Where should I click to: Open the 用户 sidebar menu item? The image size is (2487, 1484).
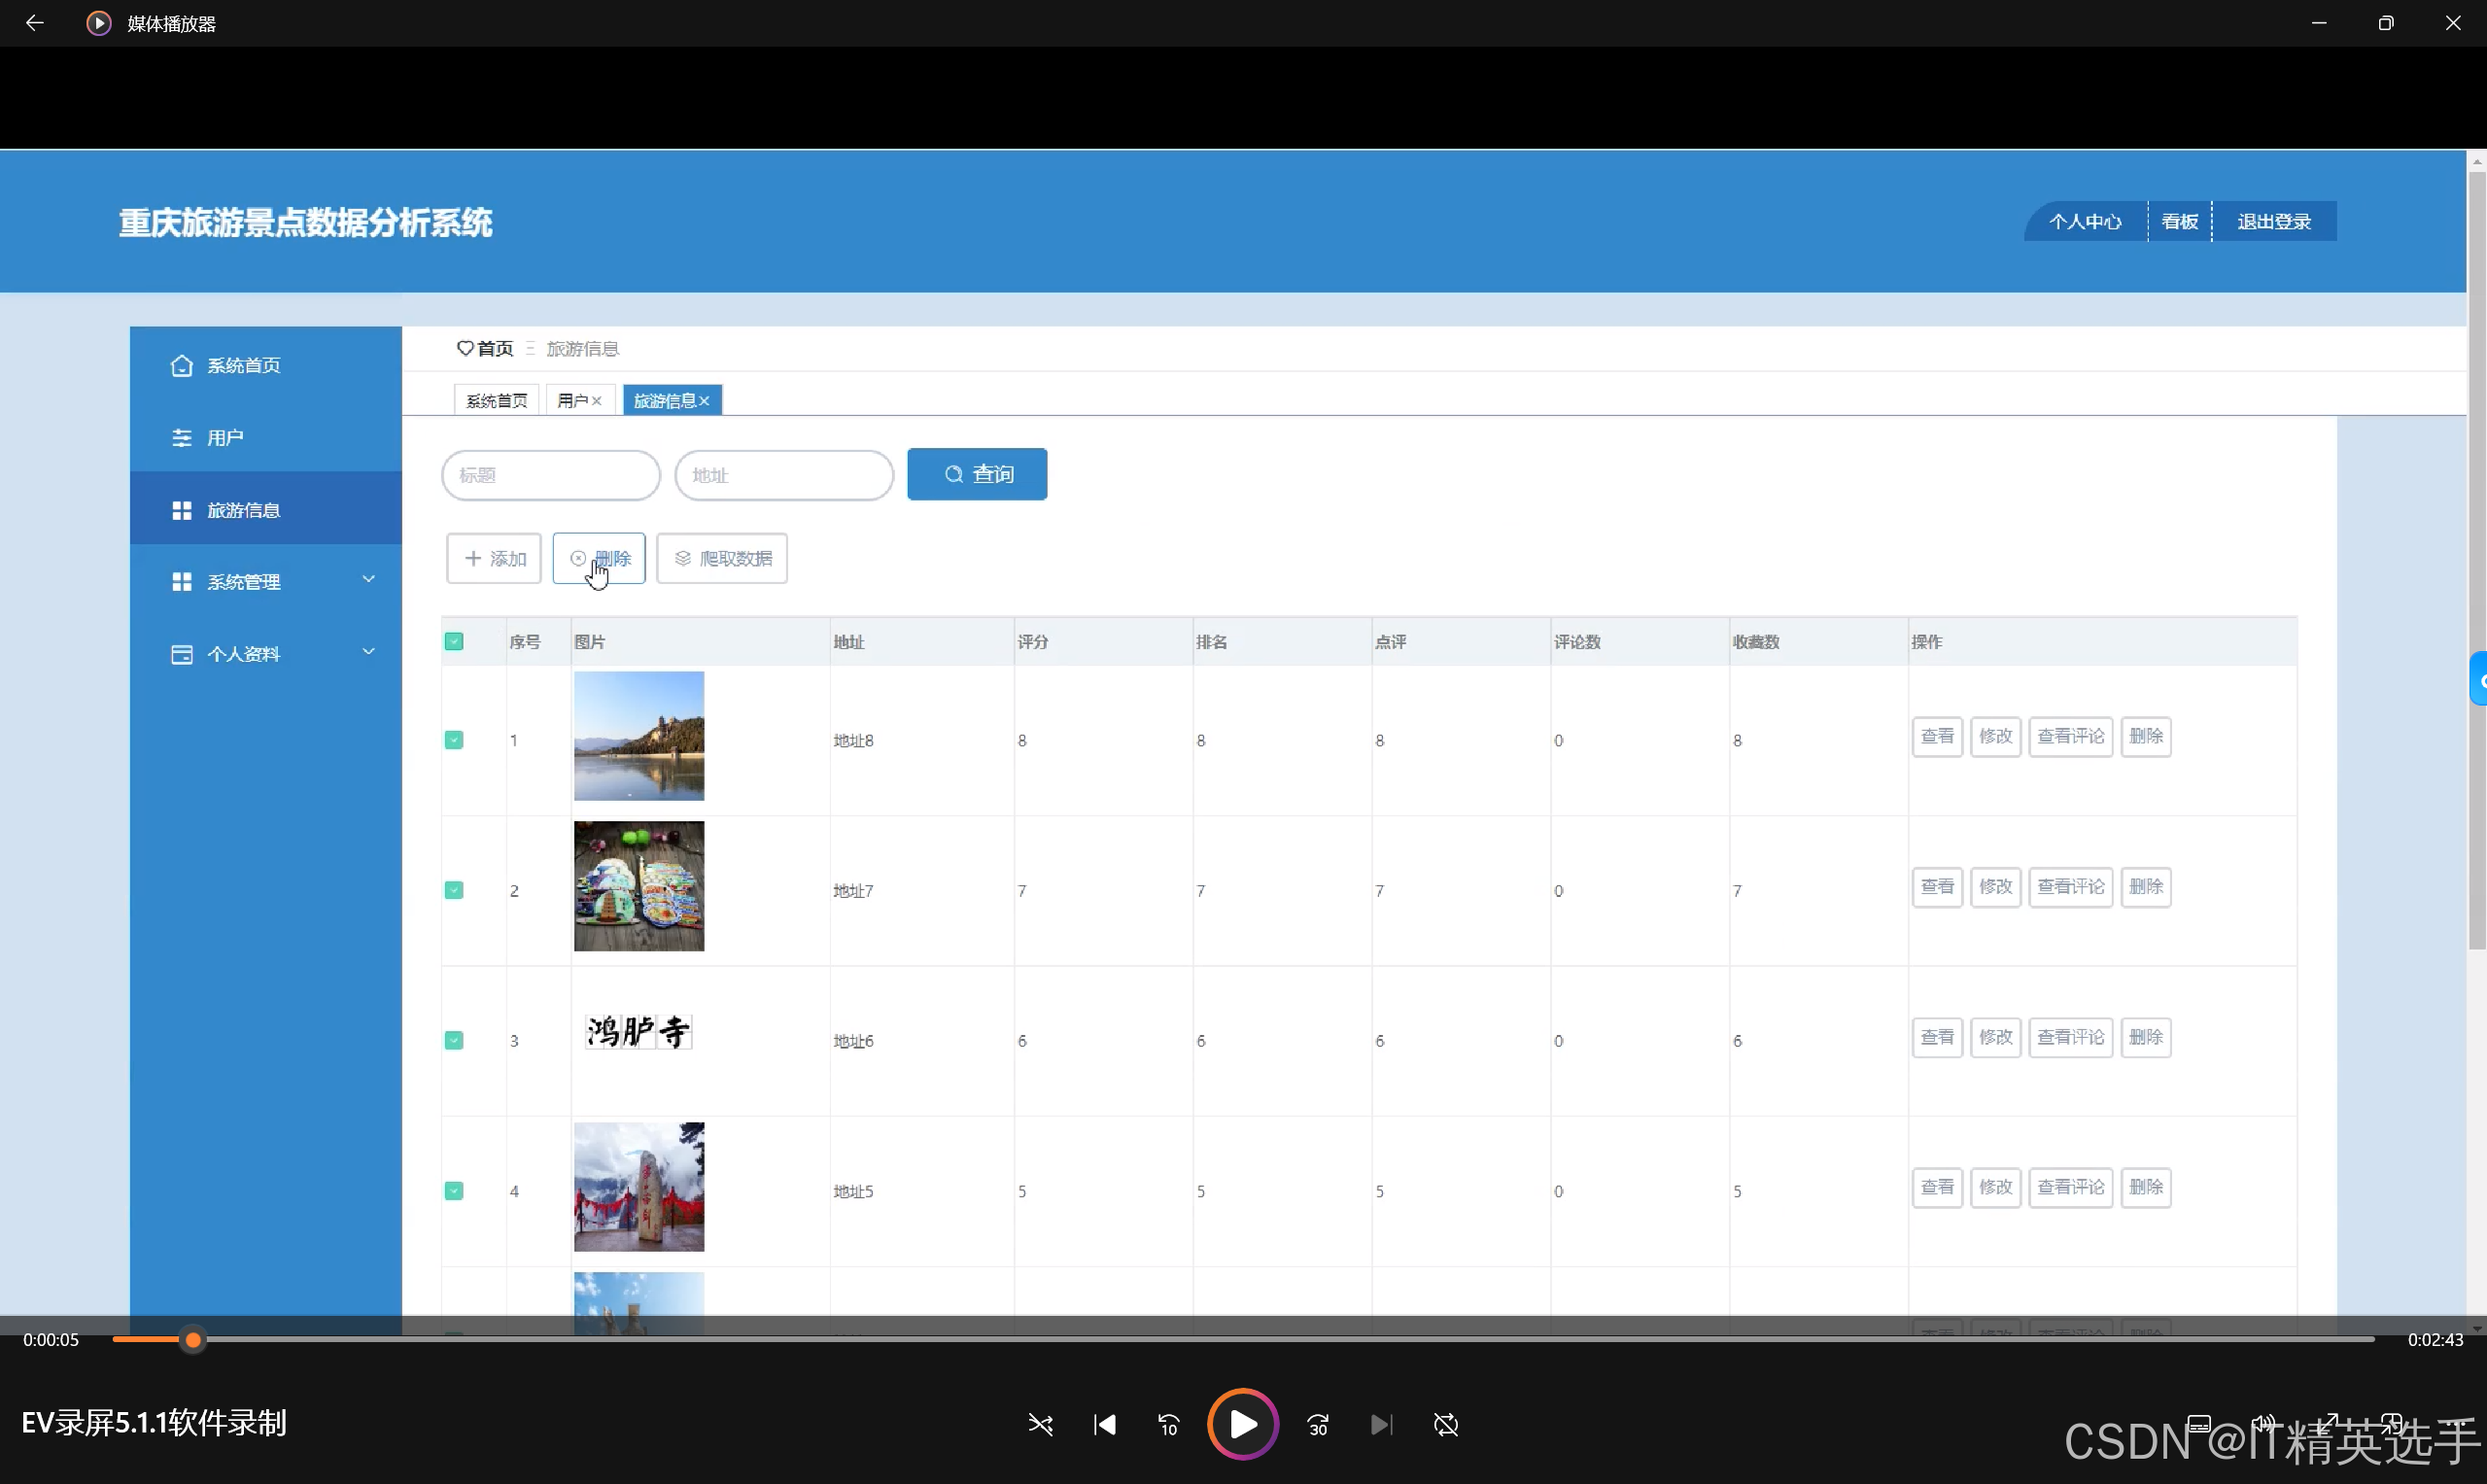[226, 437]
